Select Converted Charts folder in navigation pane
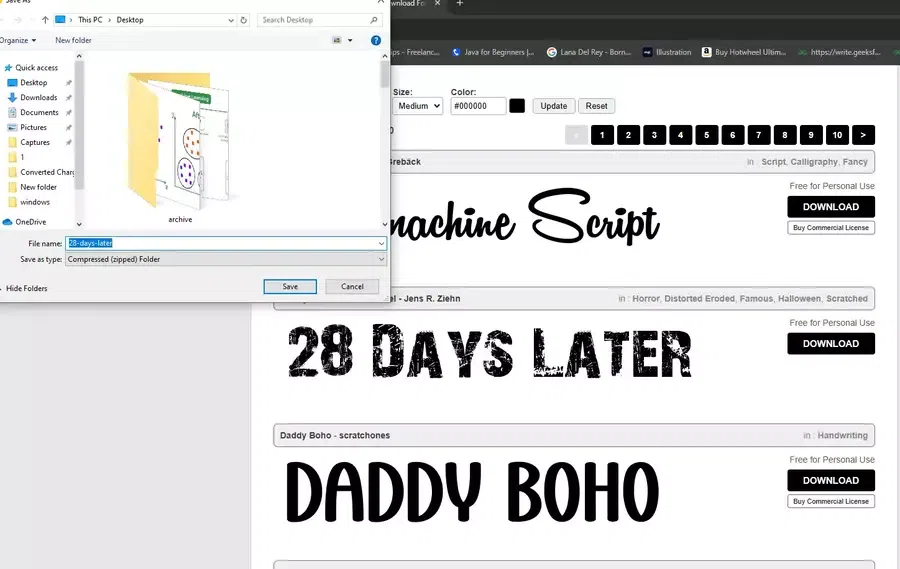The width and height of the screenshot is (900, 569). point(39,172)
